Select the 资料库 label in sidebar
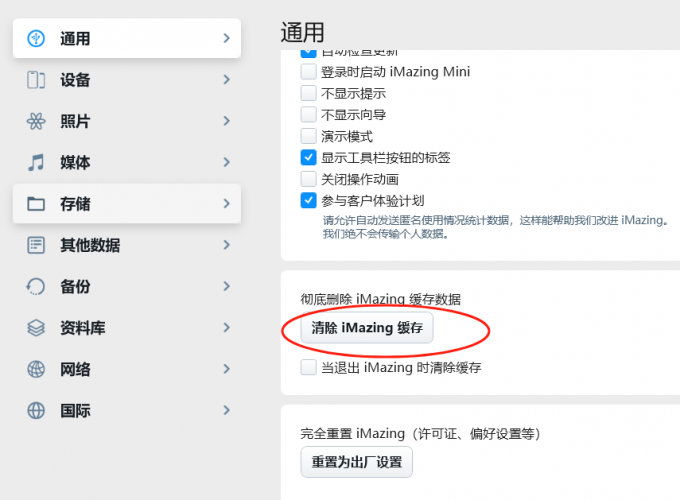 point(82,328)
